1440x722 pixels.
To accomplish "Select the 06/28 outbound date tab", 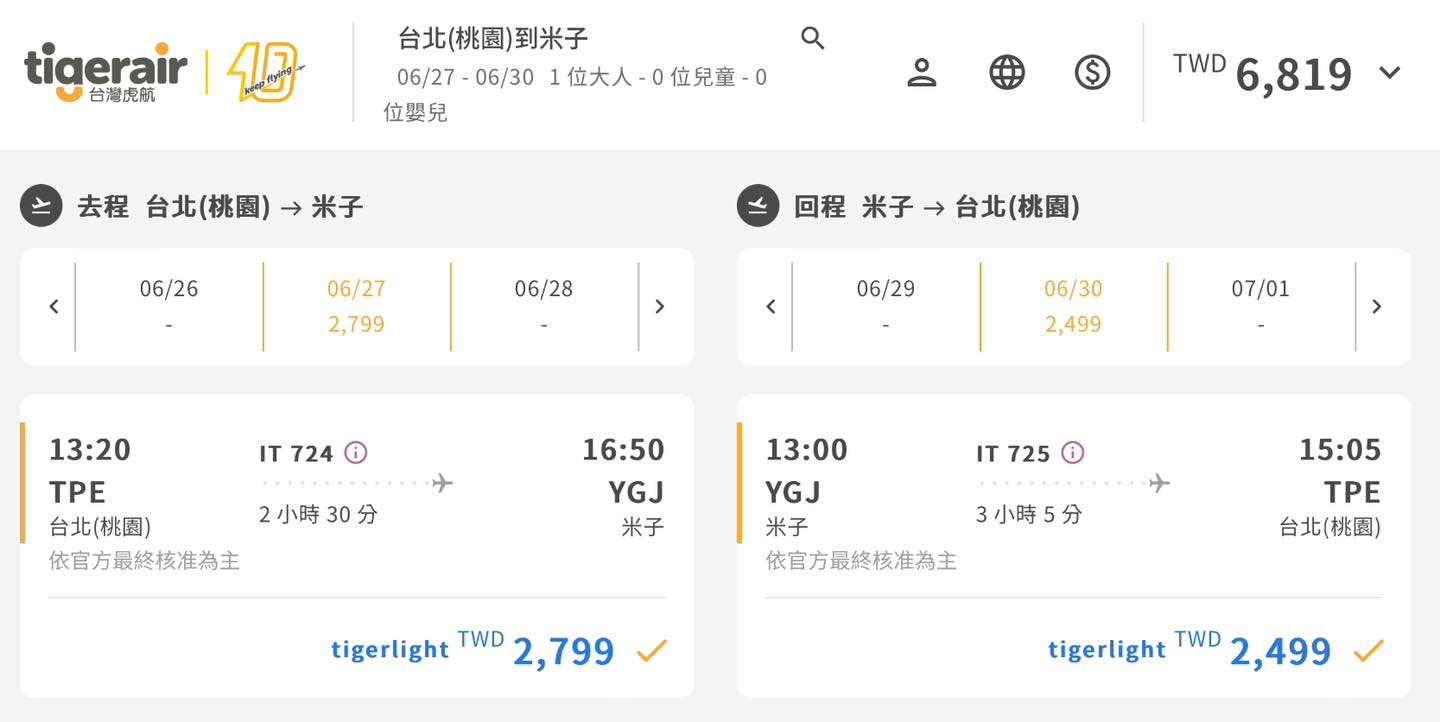I will click(x=544, y=306).
